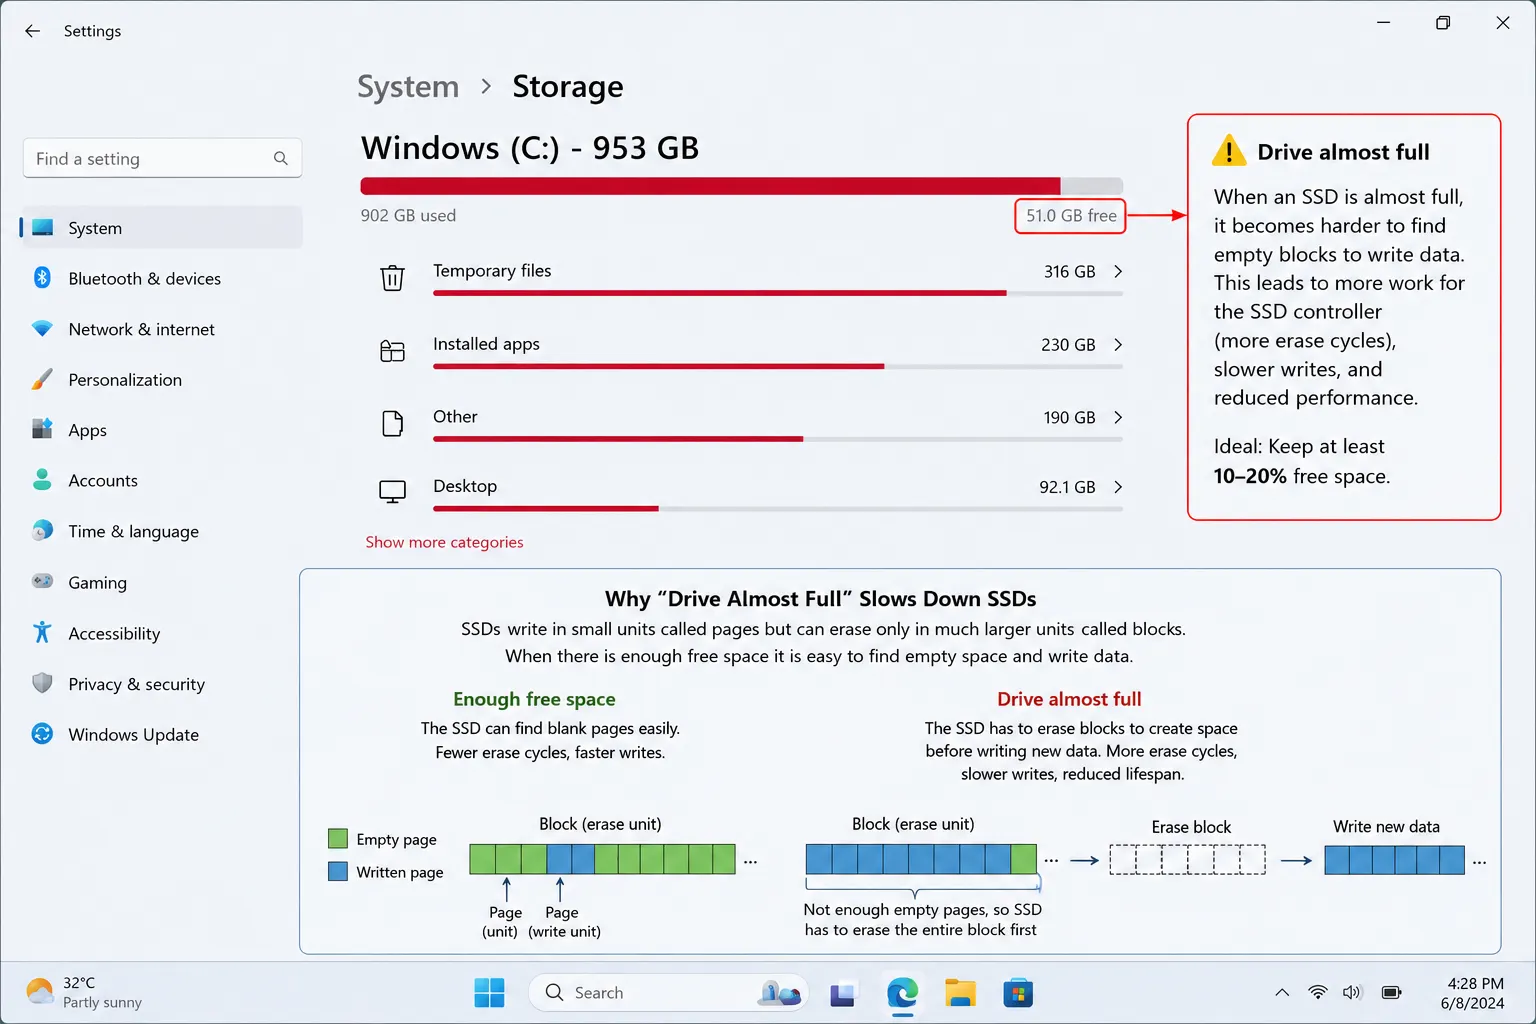The height and width of the screenshot is (1024, 1536).
Task: Click the System monitor icon in sidebar
Action: coord(42,228)
